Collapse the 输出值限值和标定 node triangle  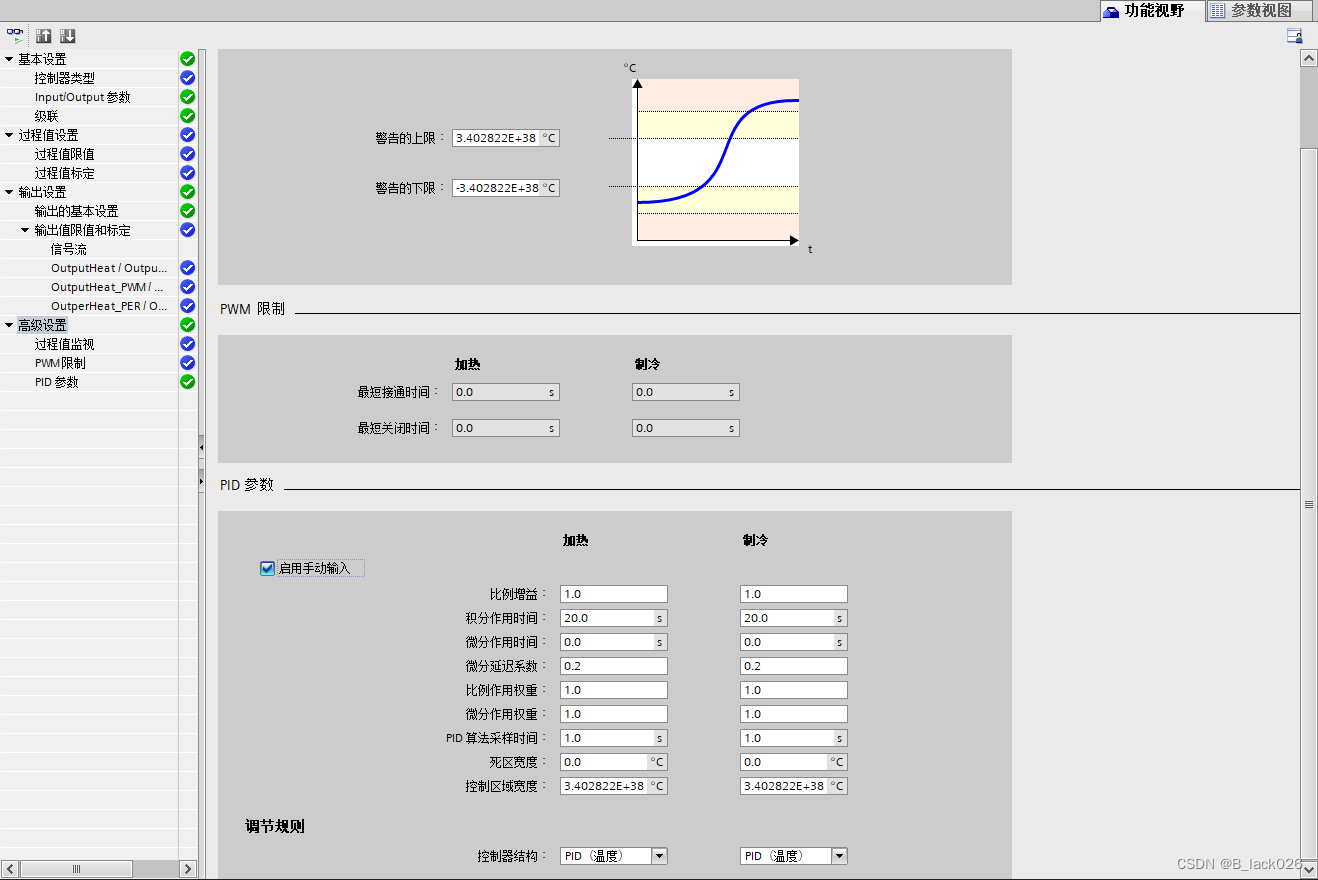point(25,230)
